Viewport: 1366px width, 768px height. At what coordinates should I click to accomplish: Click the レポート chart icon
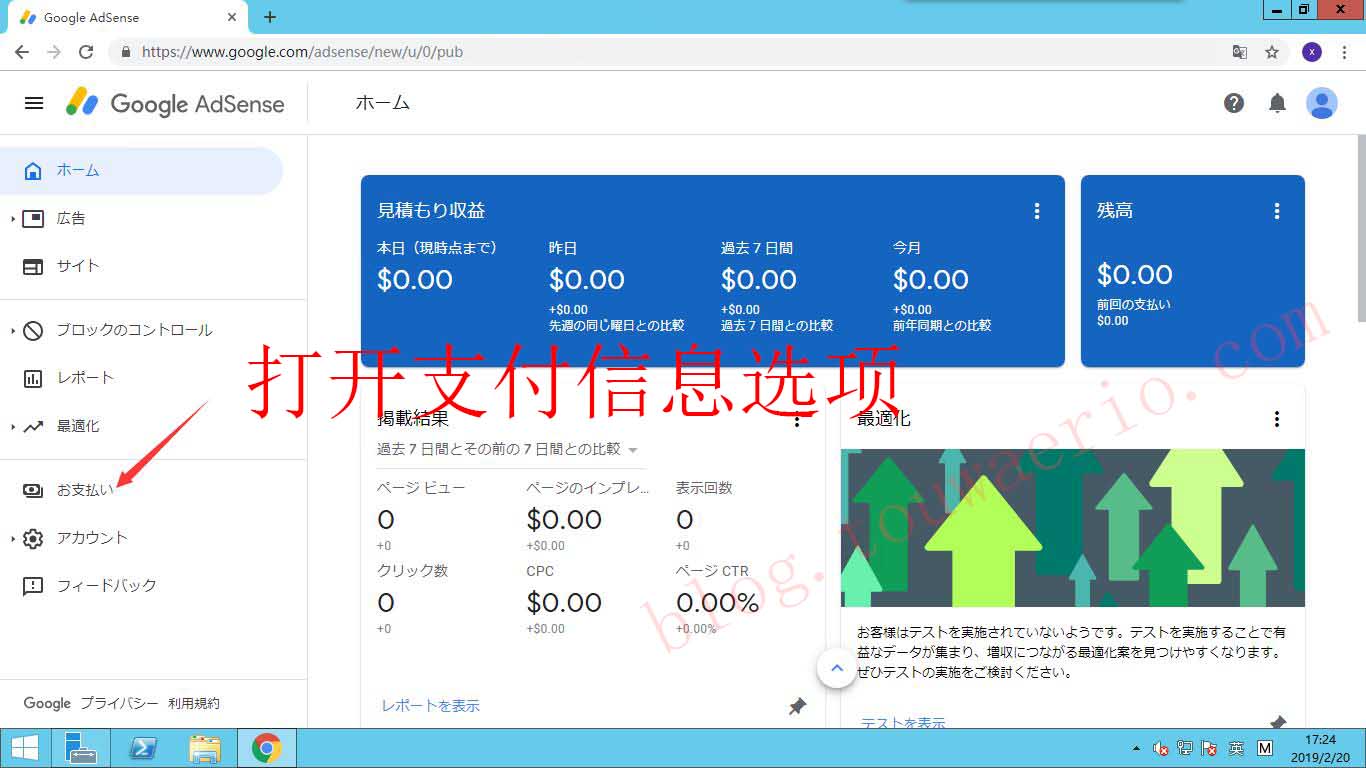pyautogui.click(x=33, y=378)
